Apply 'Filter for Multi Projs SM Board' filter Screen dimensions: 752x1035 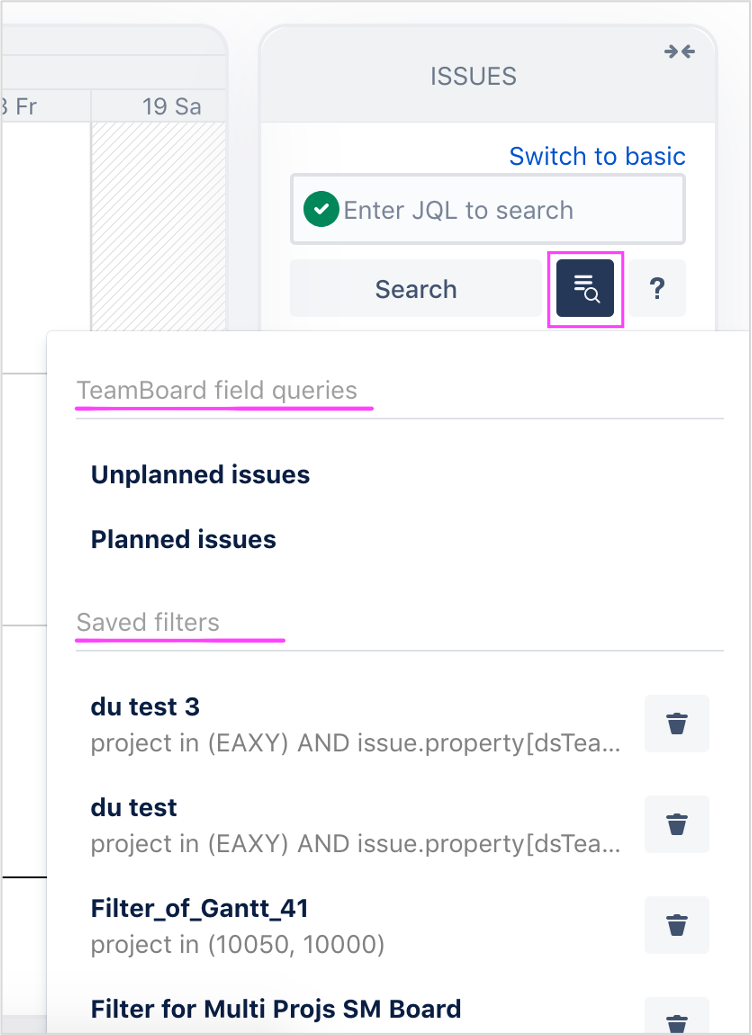(x=275, y=1009)
